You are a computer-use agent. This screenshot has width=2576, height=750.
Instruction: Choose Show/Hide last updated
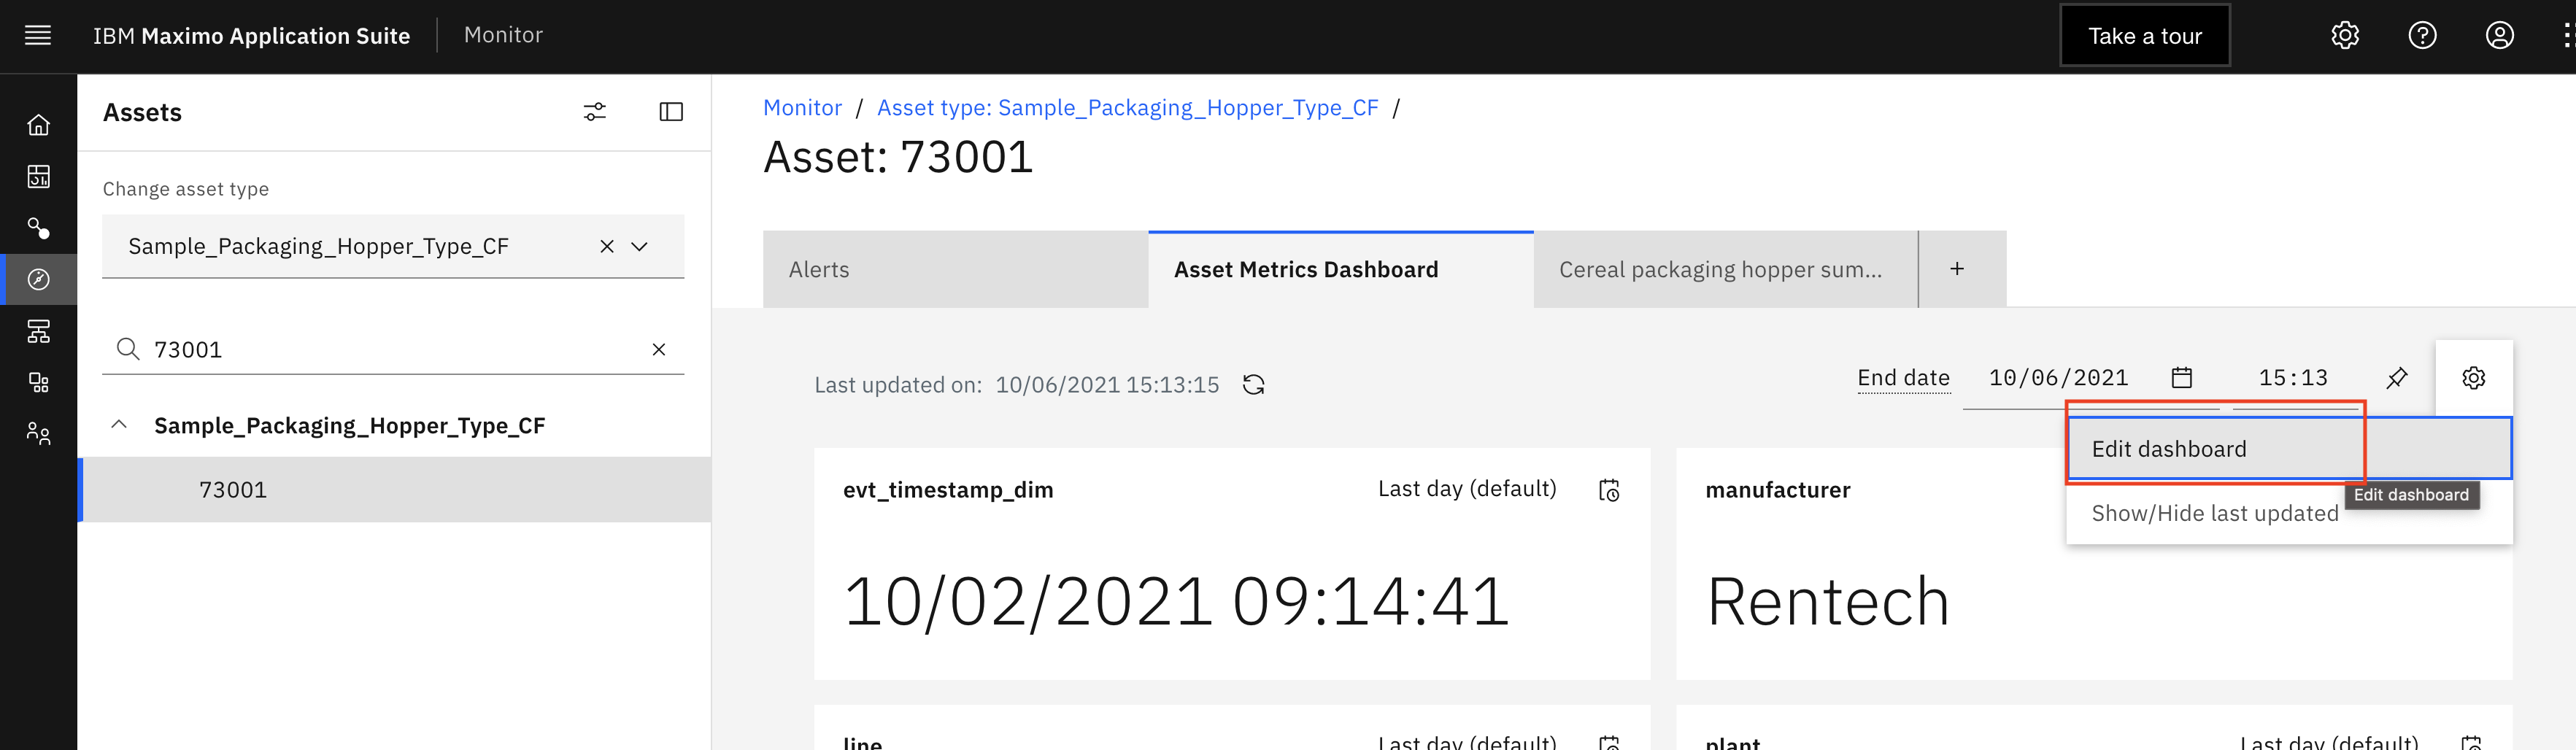2289,513
